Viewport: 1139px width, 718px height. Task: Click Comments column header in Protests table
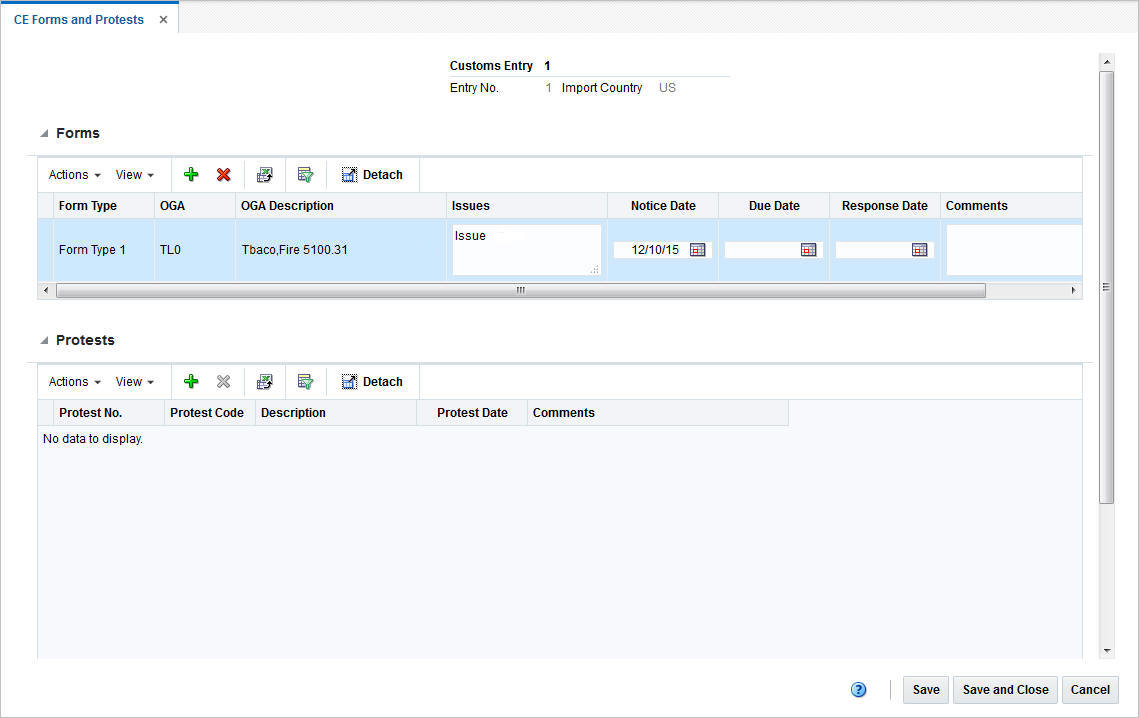pyautogui.click(x=657, y=413)
